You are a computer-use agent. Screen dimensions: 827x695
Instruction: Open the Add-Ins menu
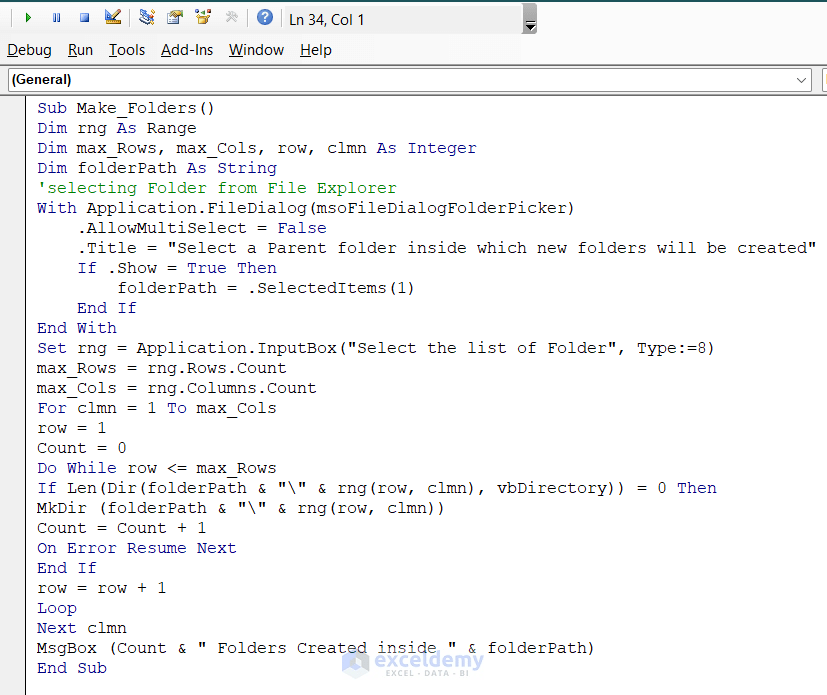pyautogui.click(x=187, y=50)
